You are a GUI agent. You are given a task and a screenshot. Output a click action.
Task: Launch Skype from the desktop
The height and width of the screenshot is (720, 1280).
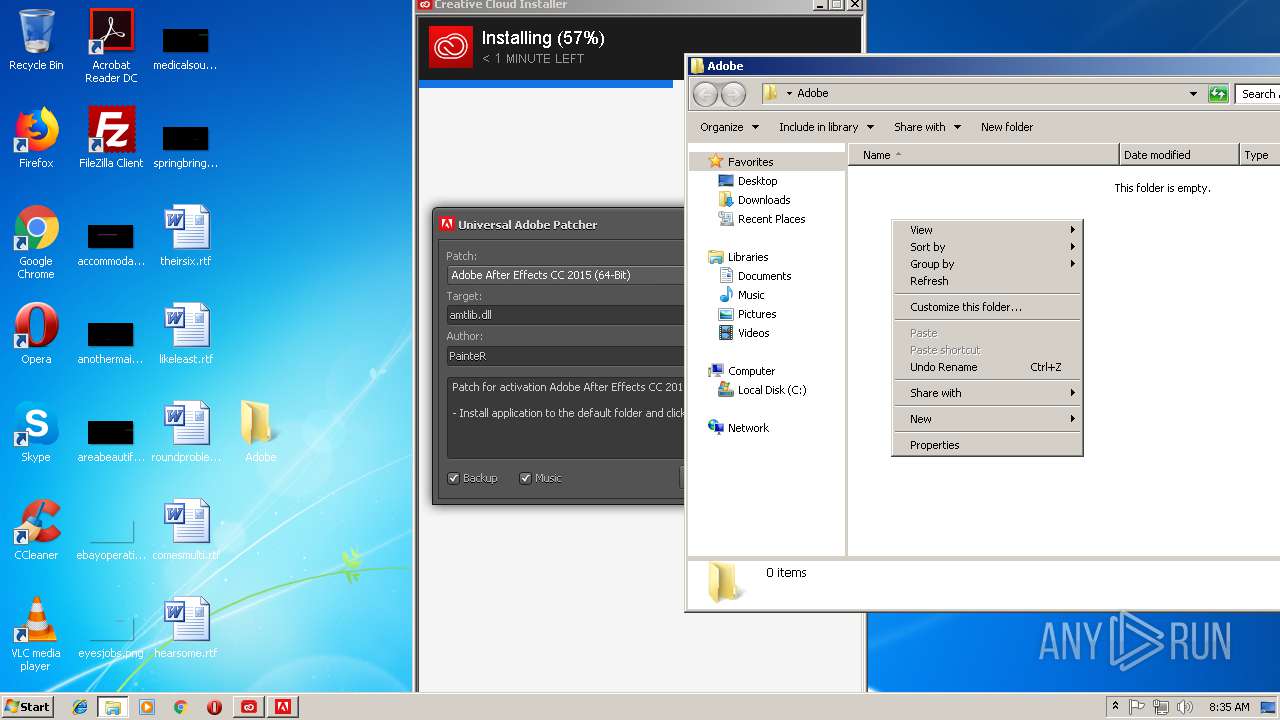coord(36,432)
